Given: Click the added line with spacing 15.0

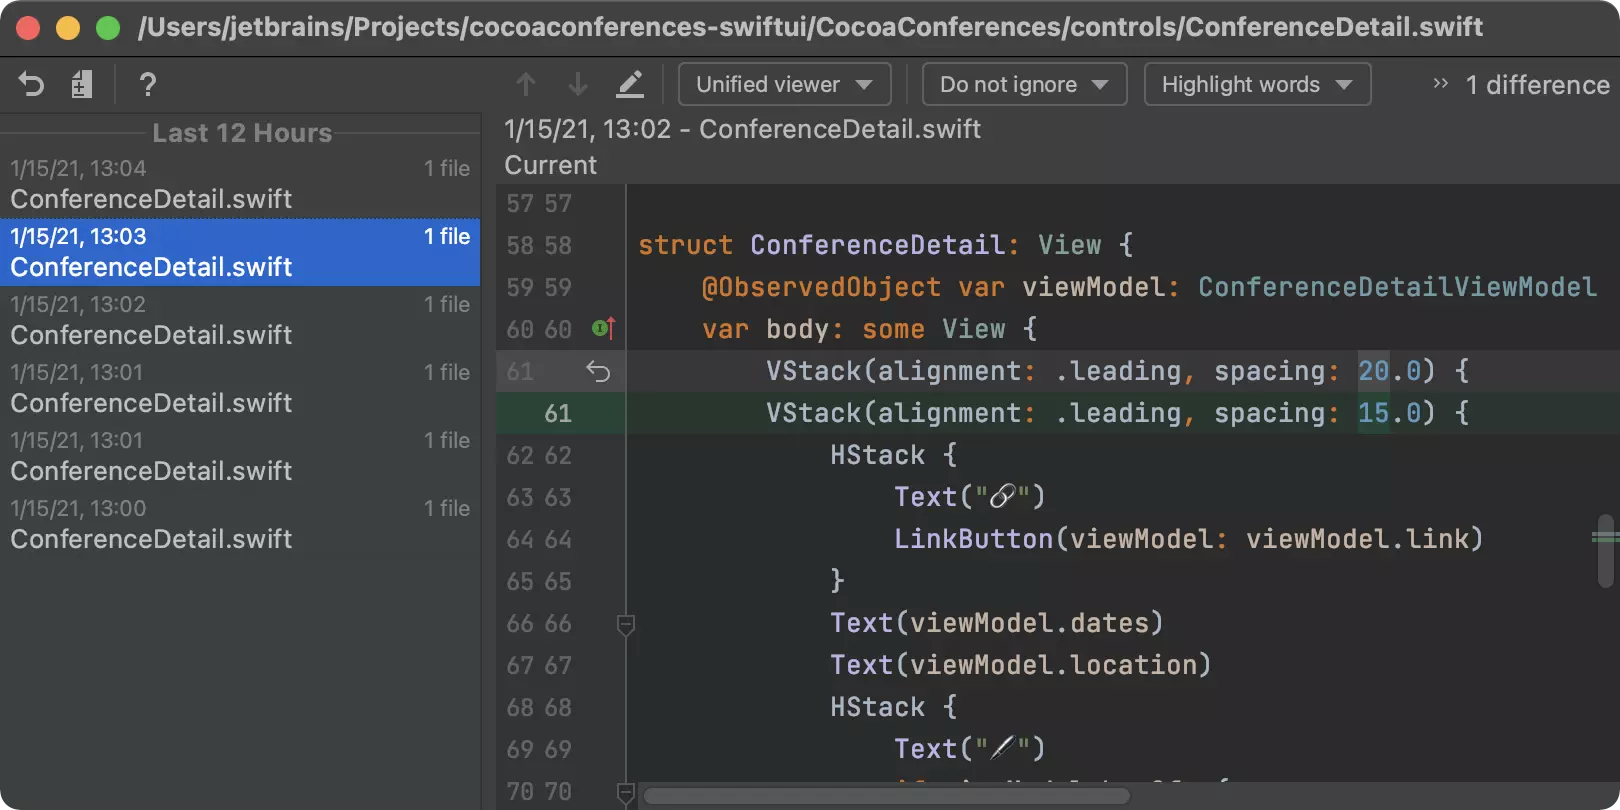Looking at the screenshot, I should pos(1100,414).
